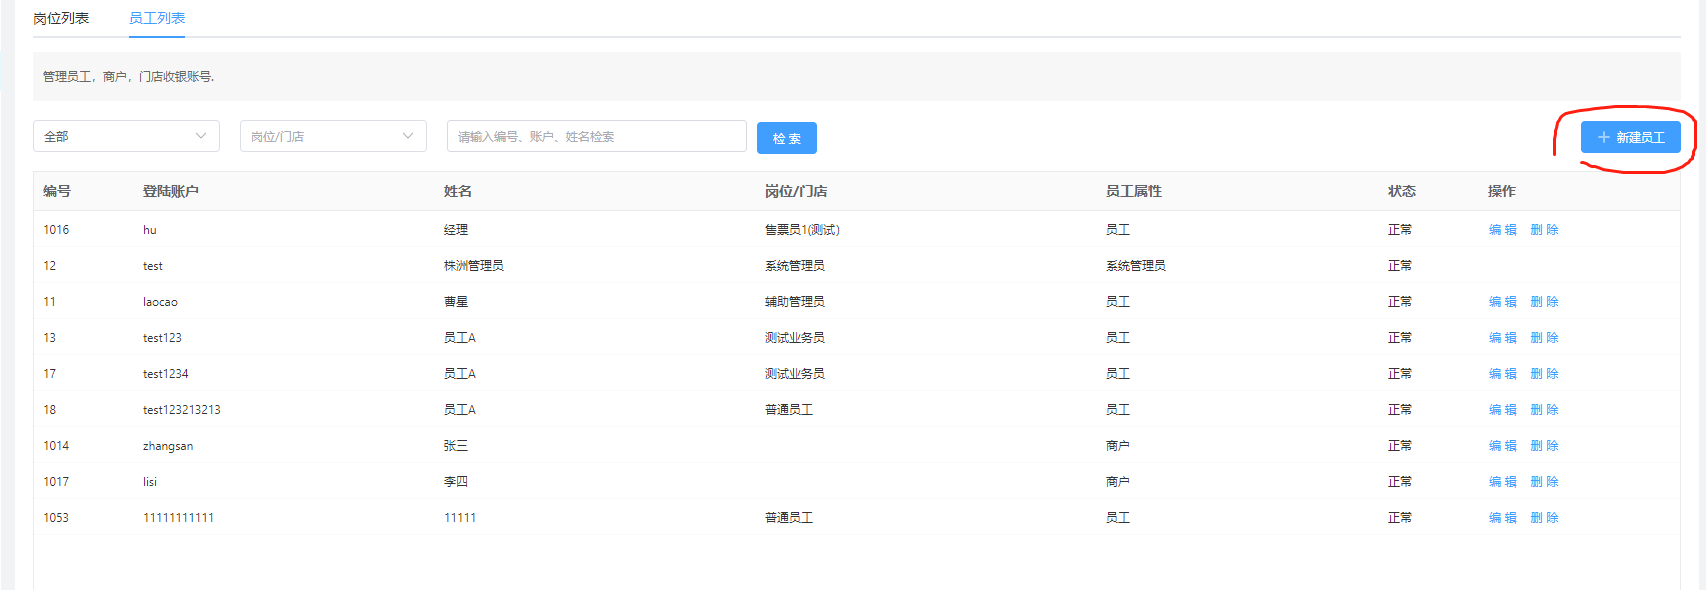
Task: Edit the test123213213 account
Action: (x=1502, y=410)
